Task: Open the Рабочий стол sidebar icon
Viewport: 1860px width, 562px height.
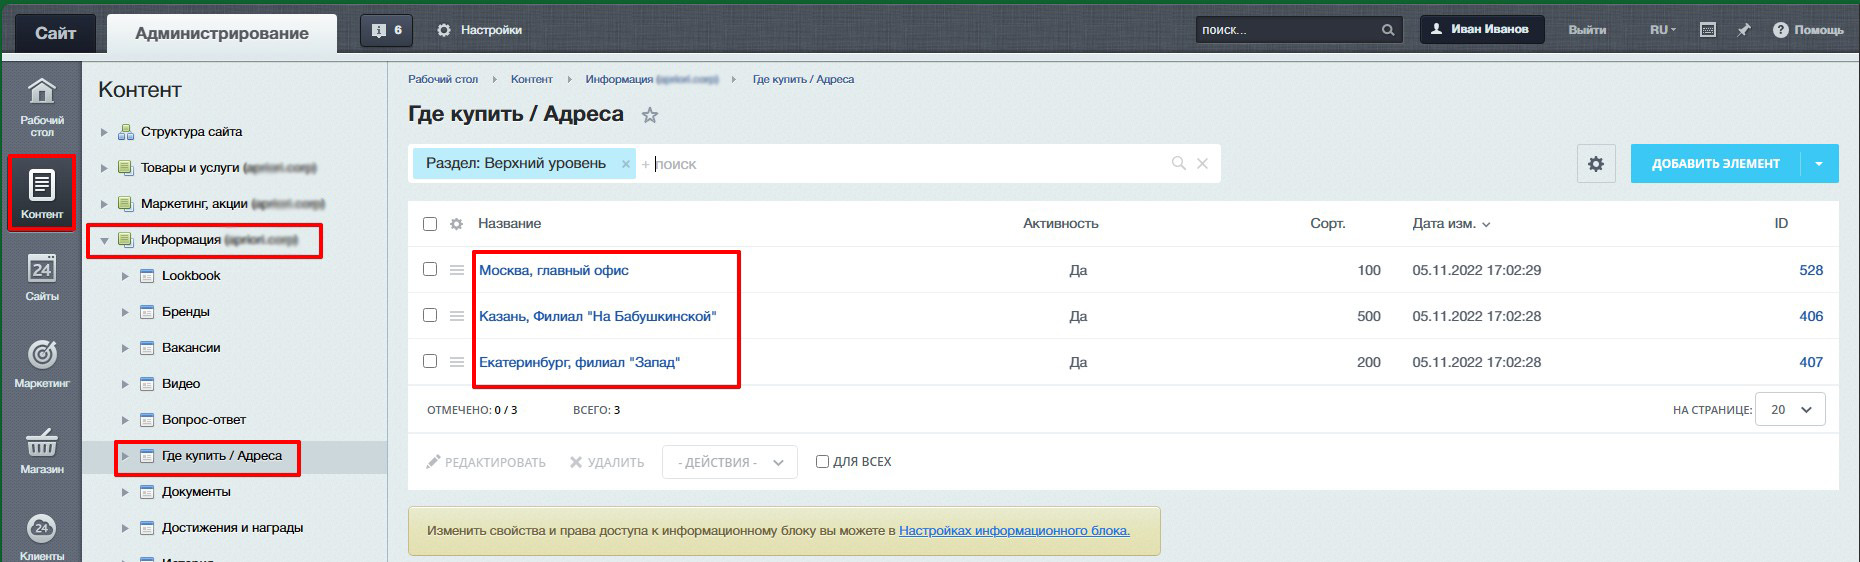Action: [41, 105]
